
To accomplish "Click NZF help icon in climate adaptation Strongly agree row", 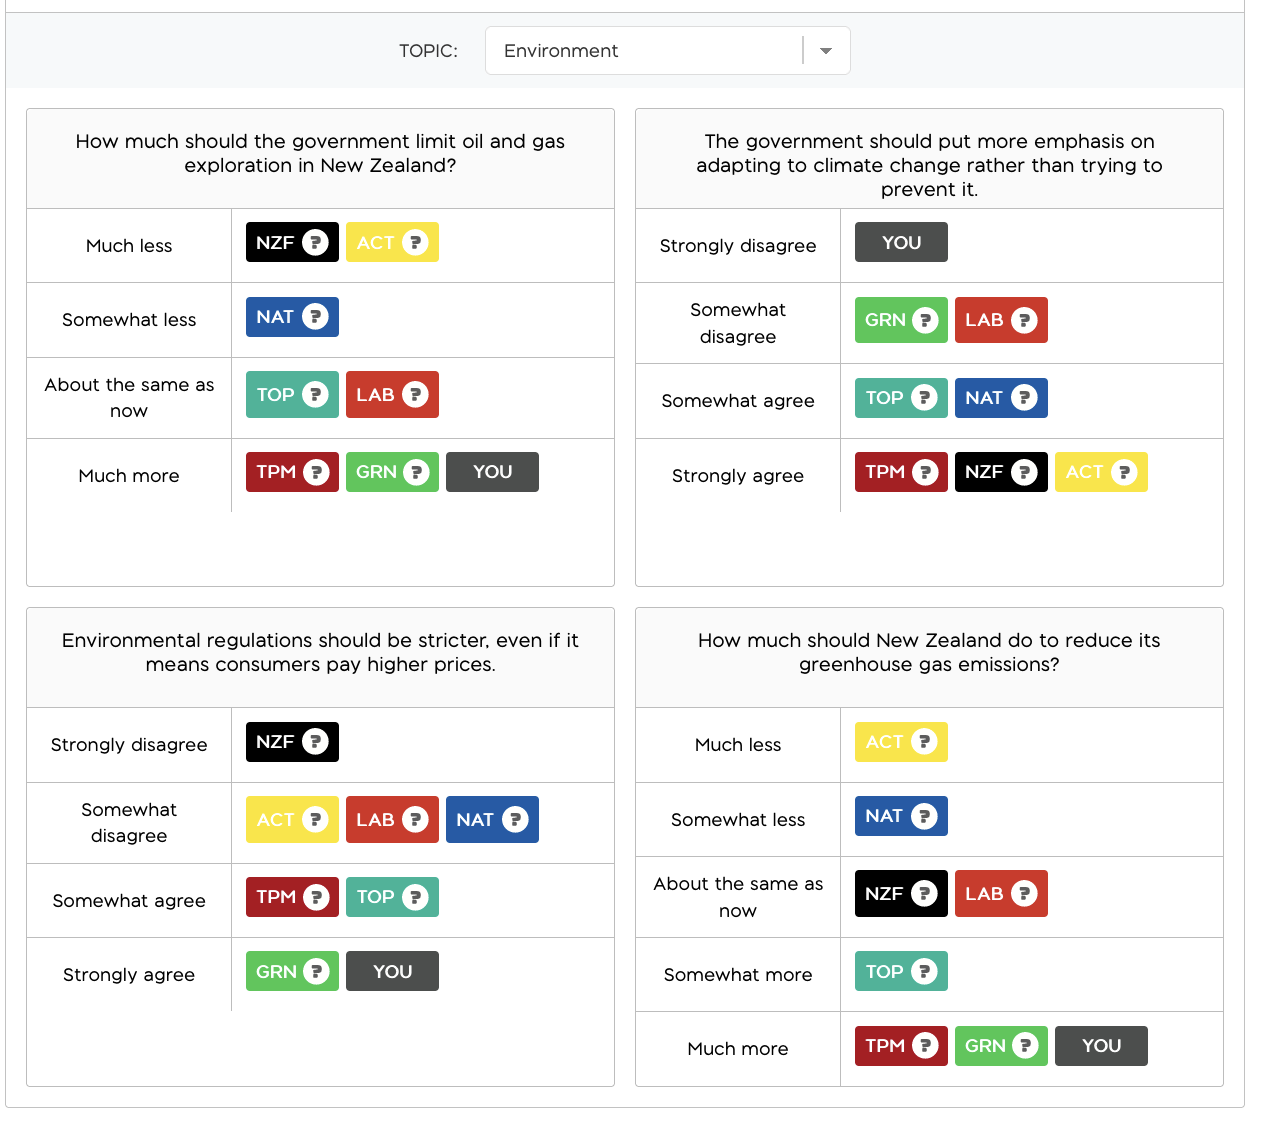I will coord(1024,472).
